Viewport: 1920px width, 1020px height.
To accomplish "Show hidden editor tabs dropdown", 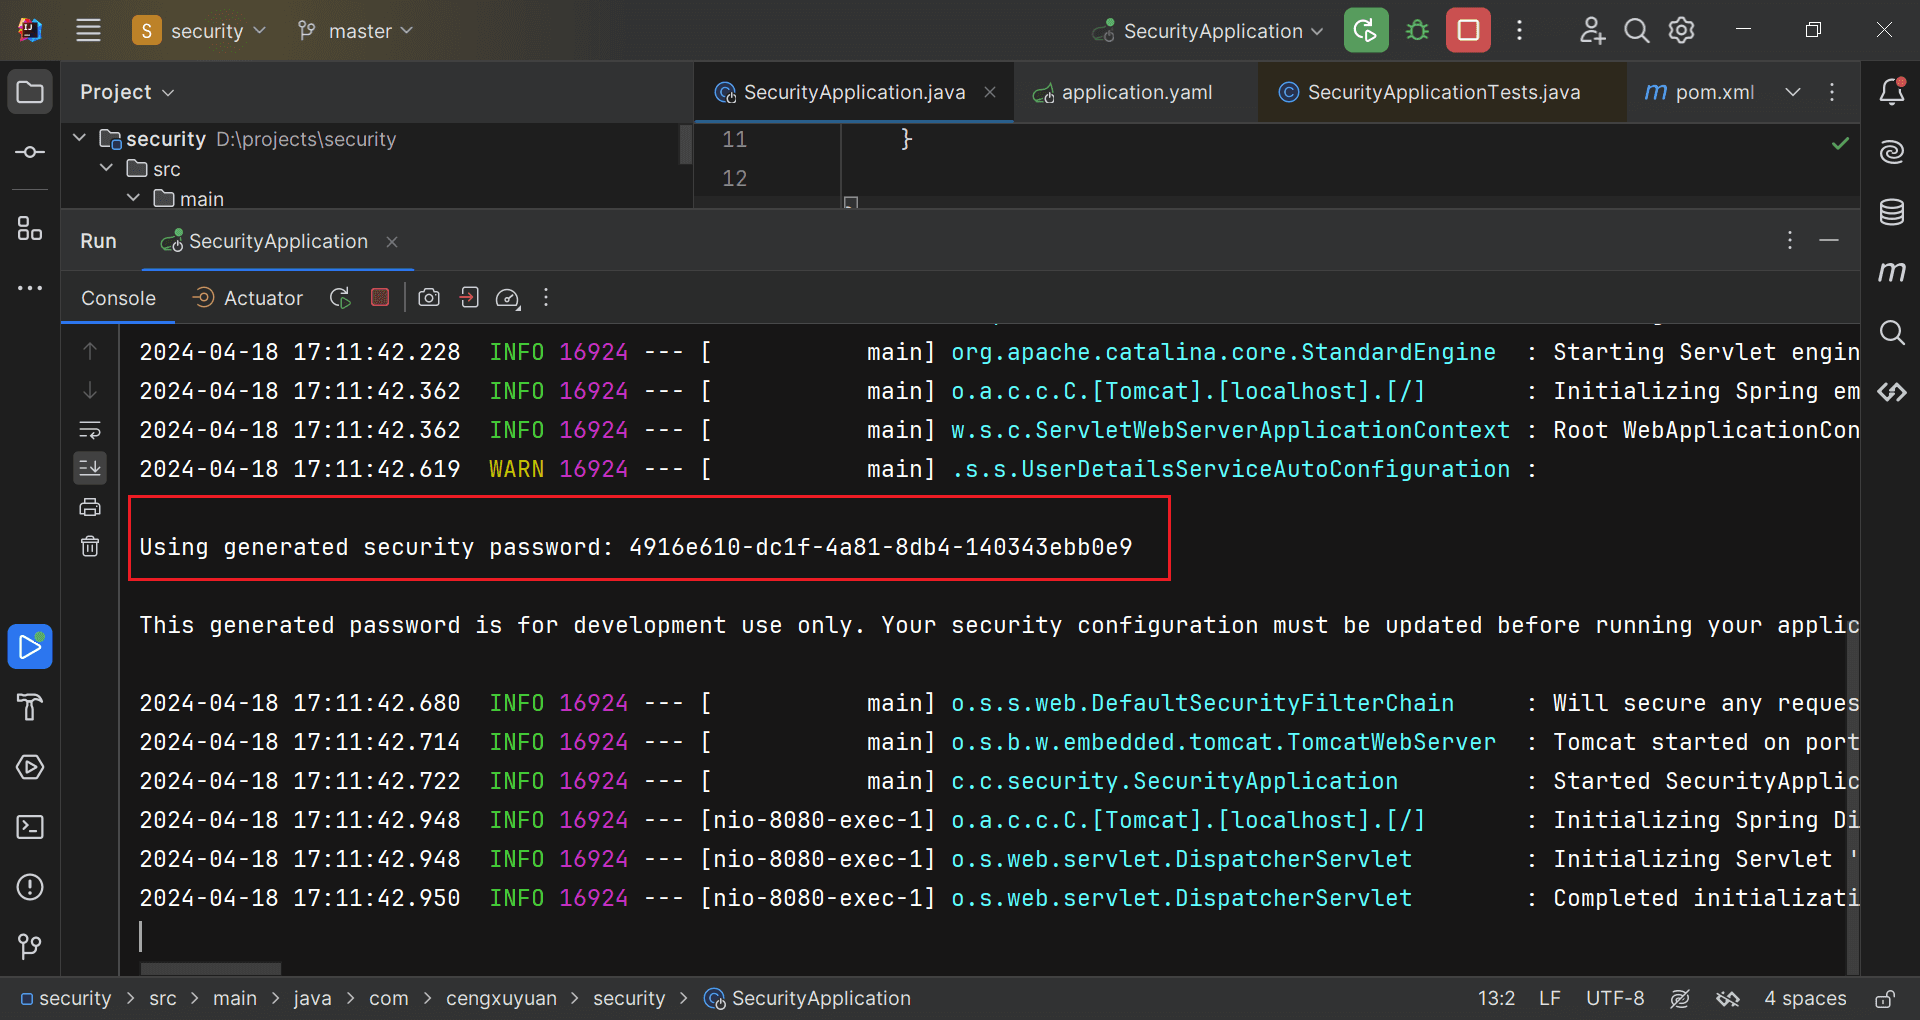I will point(1793,92).
